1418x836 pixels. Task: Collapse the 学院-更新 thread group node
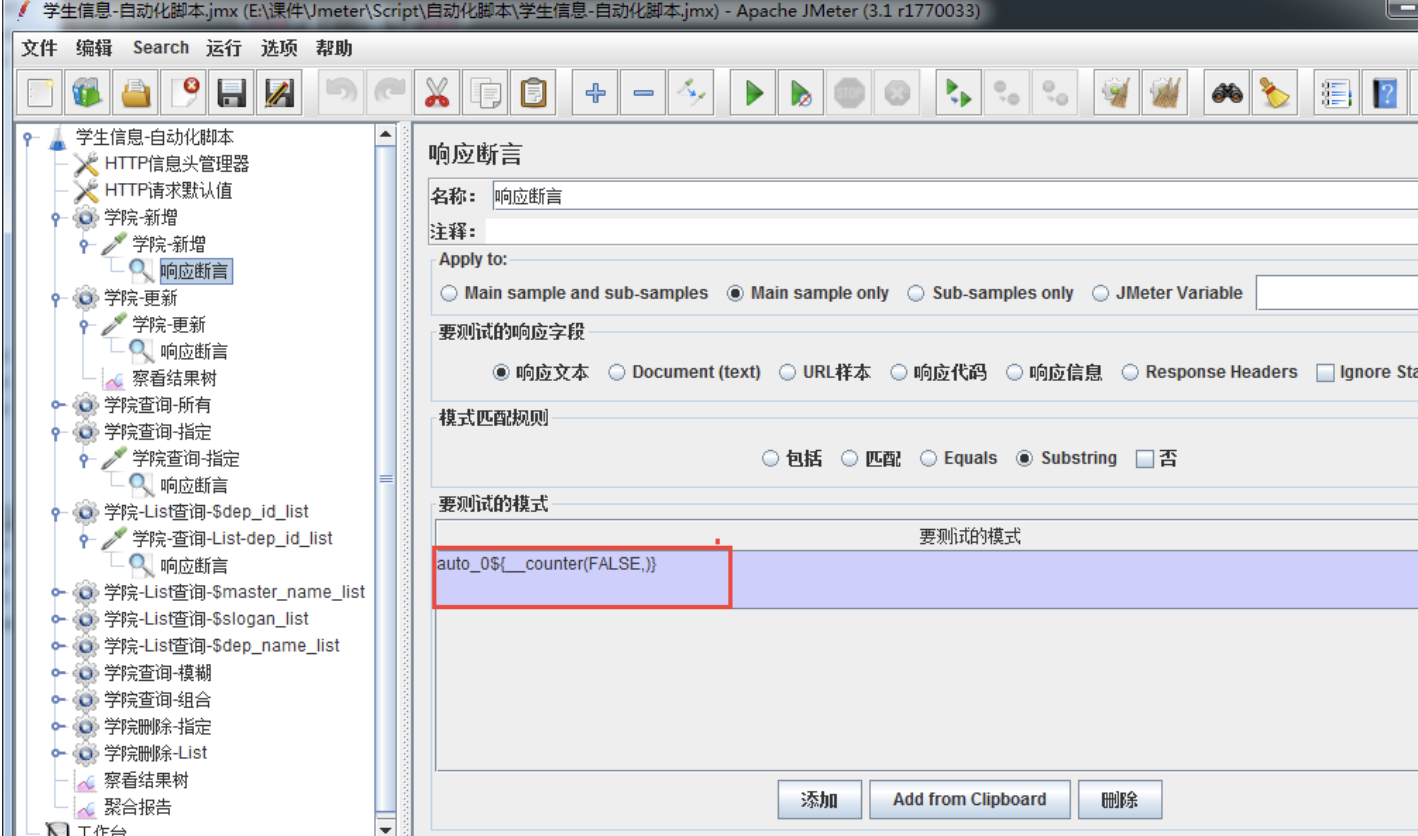point(58,298)
